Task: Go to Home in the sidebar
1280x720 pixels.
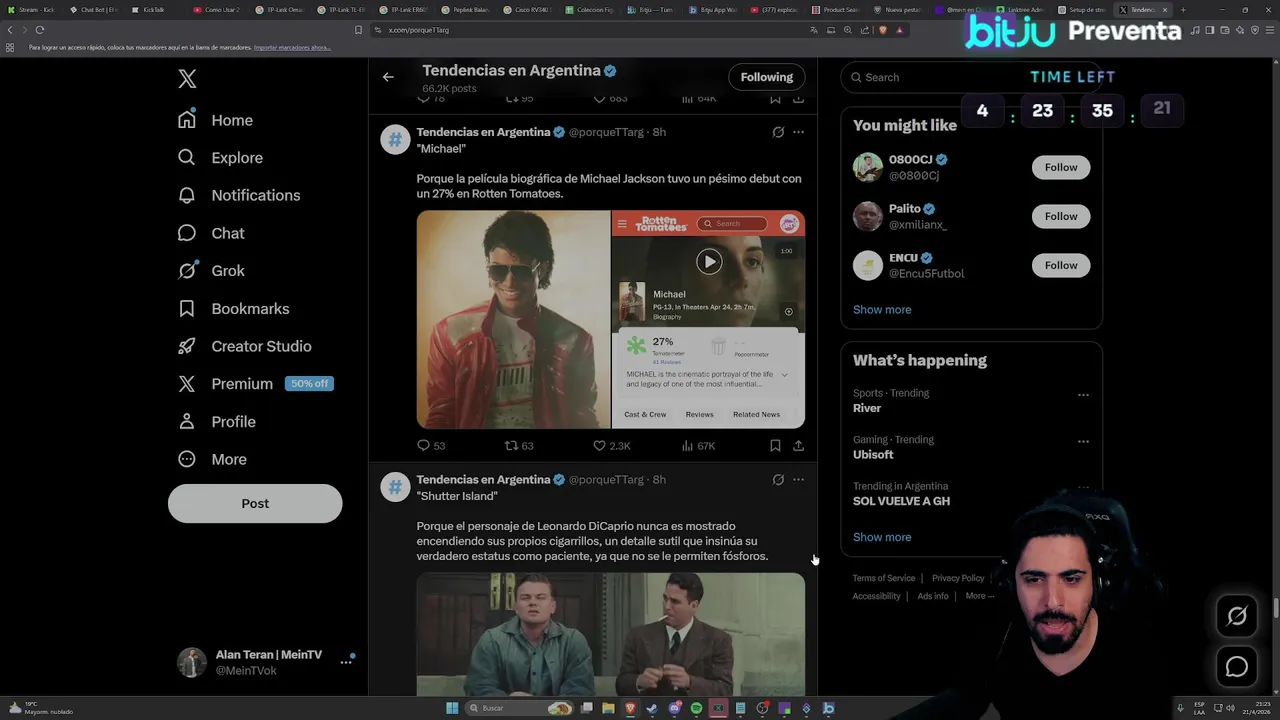Action: 215,120
